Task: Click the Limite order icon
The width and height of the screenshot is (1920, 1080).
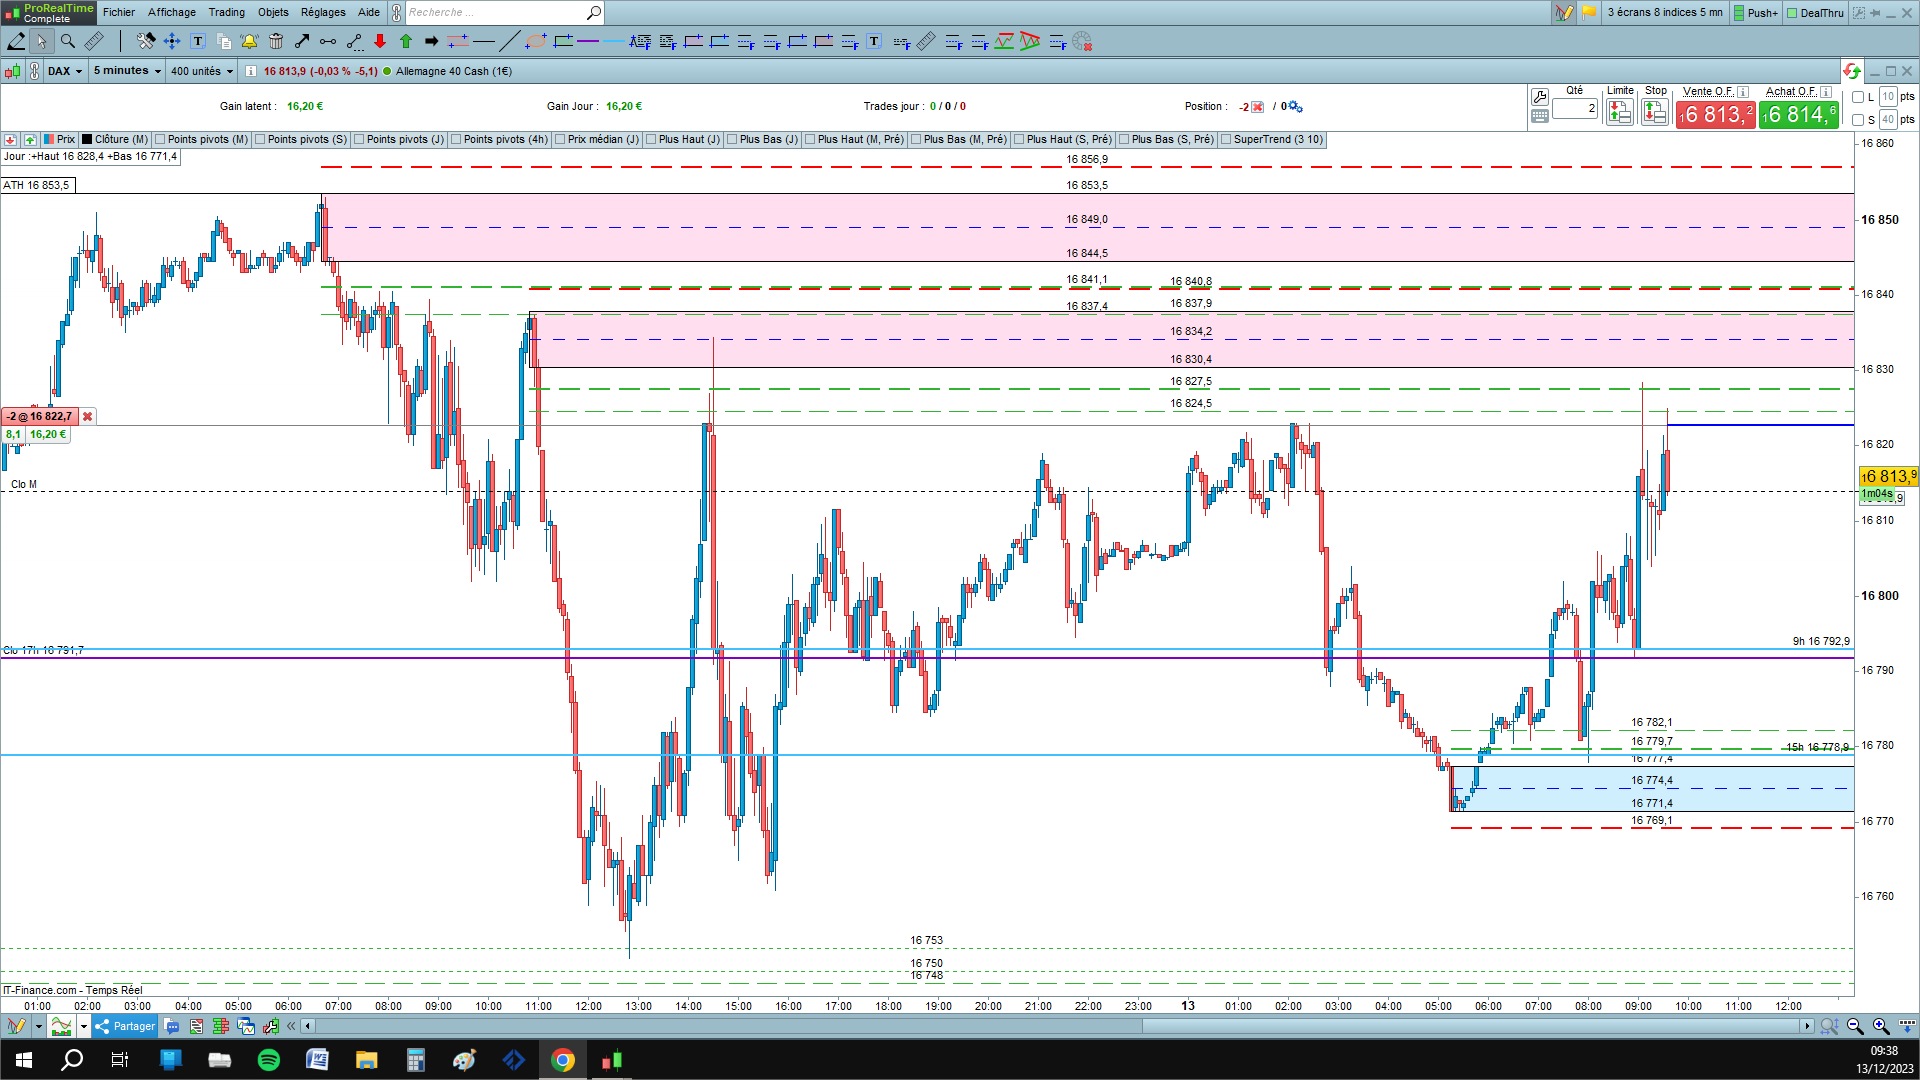Action: pos(1619,111)
